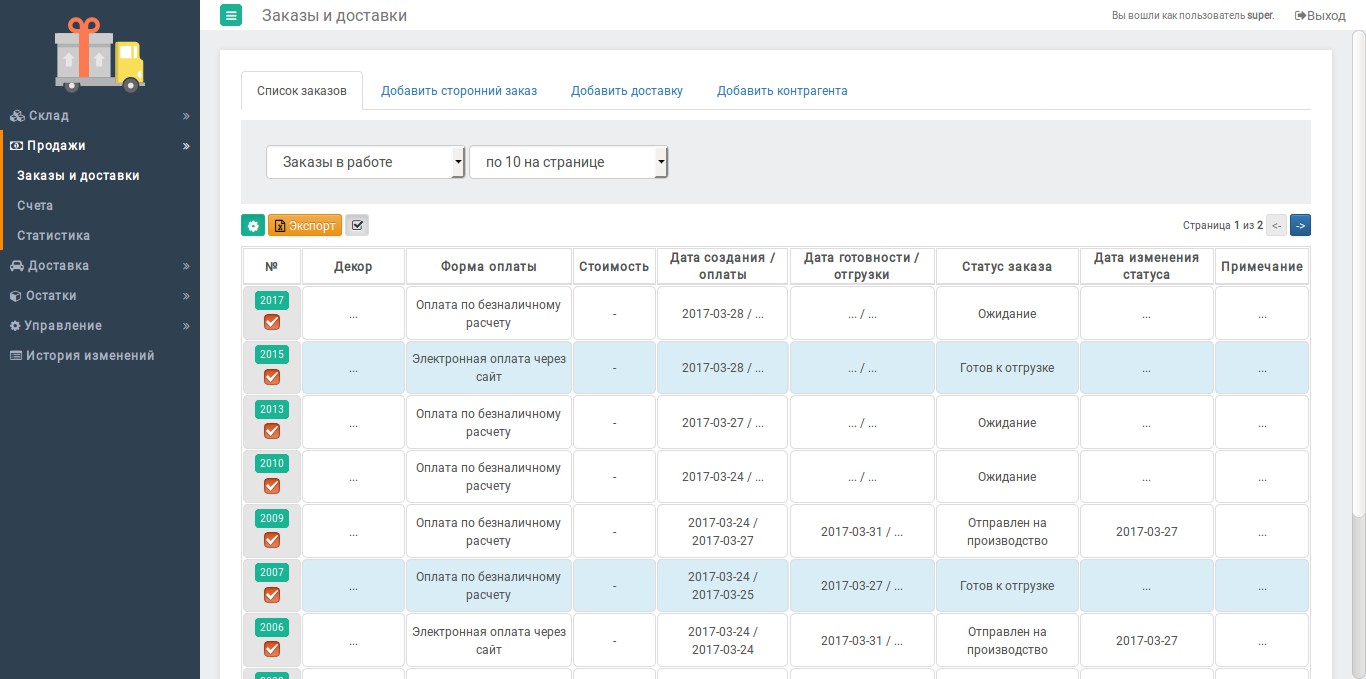1366x679 pixels.
Task: Click the Стоимость column header
Action: click(615, 266)
